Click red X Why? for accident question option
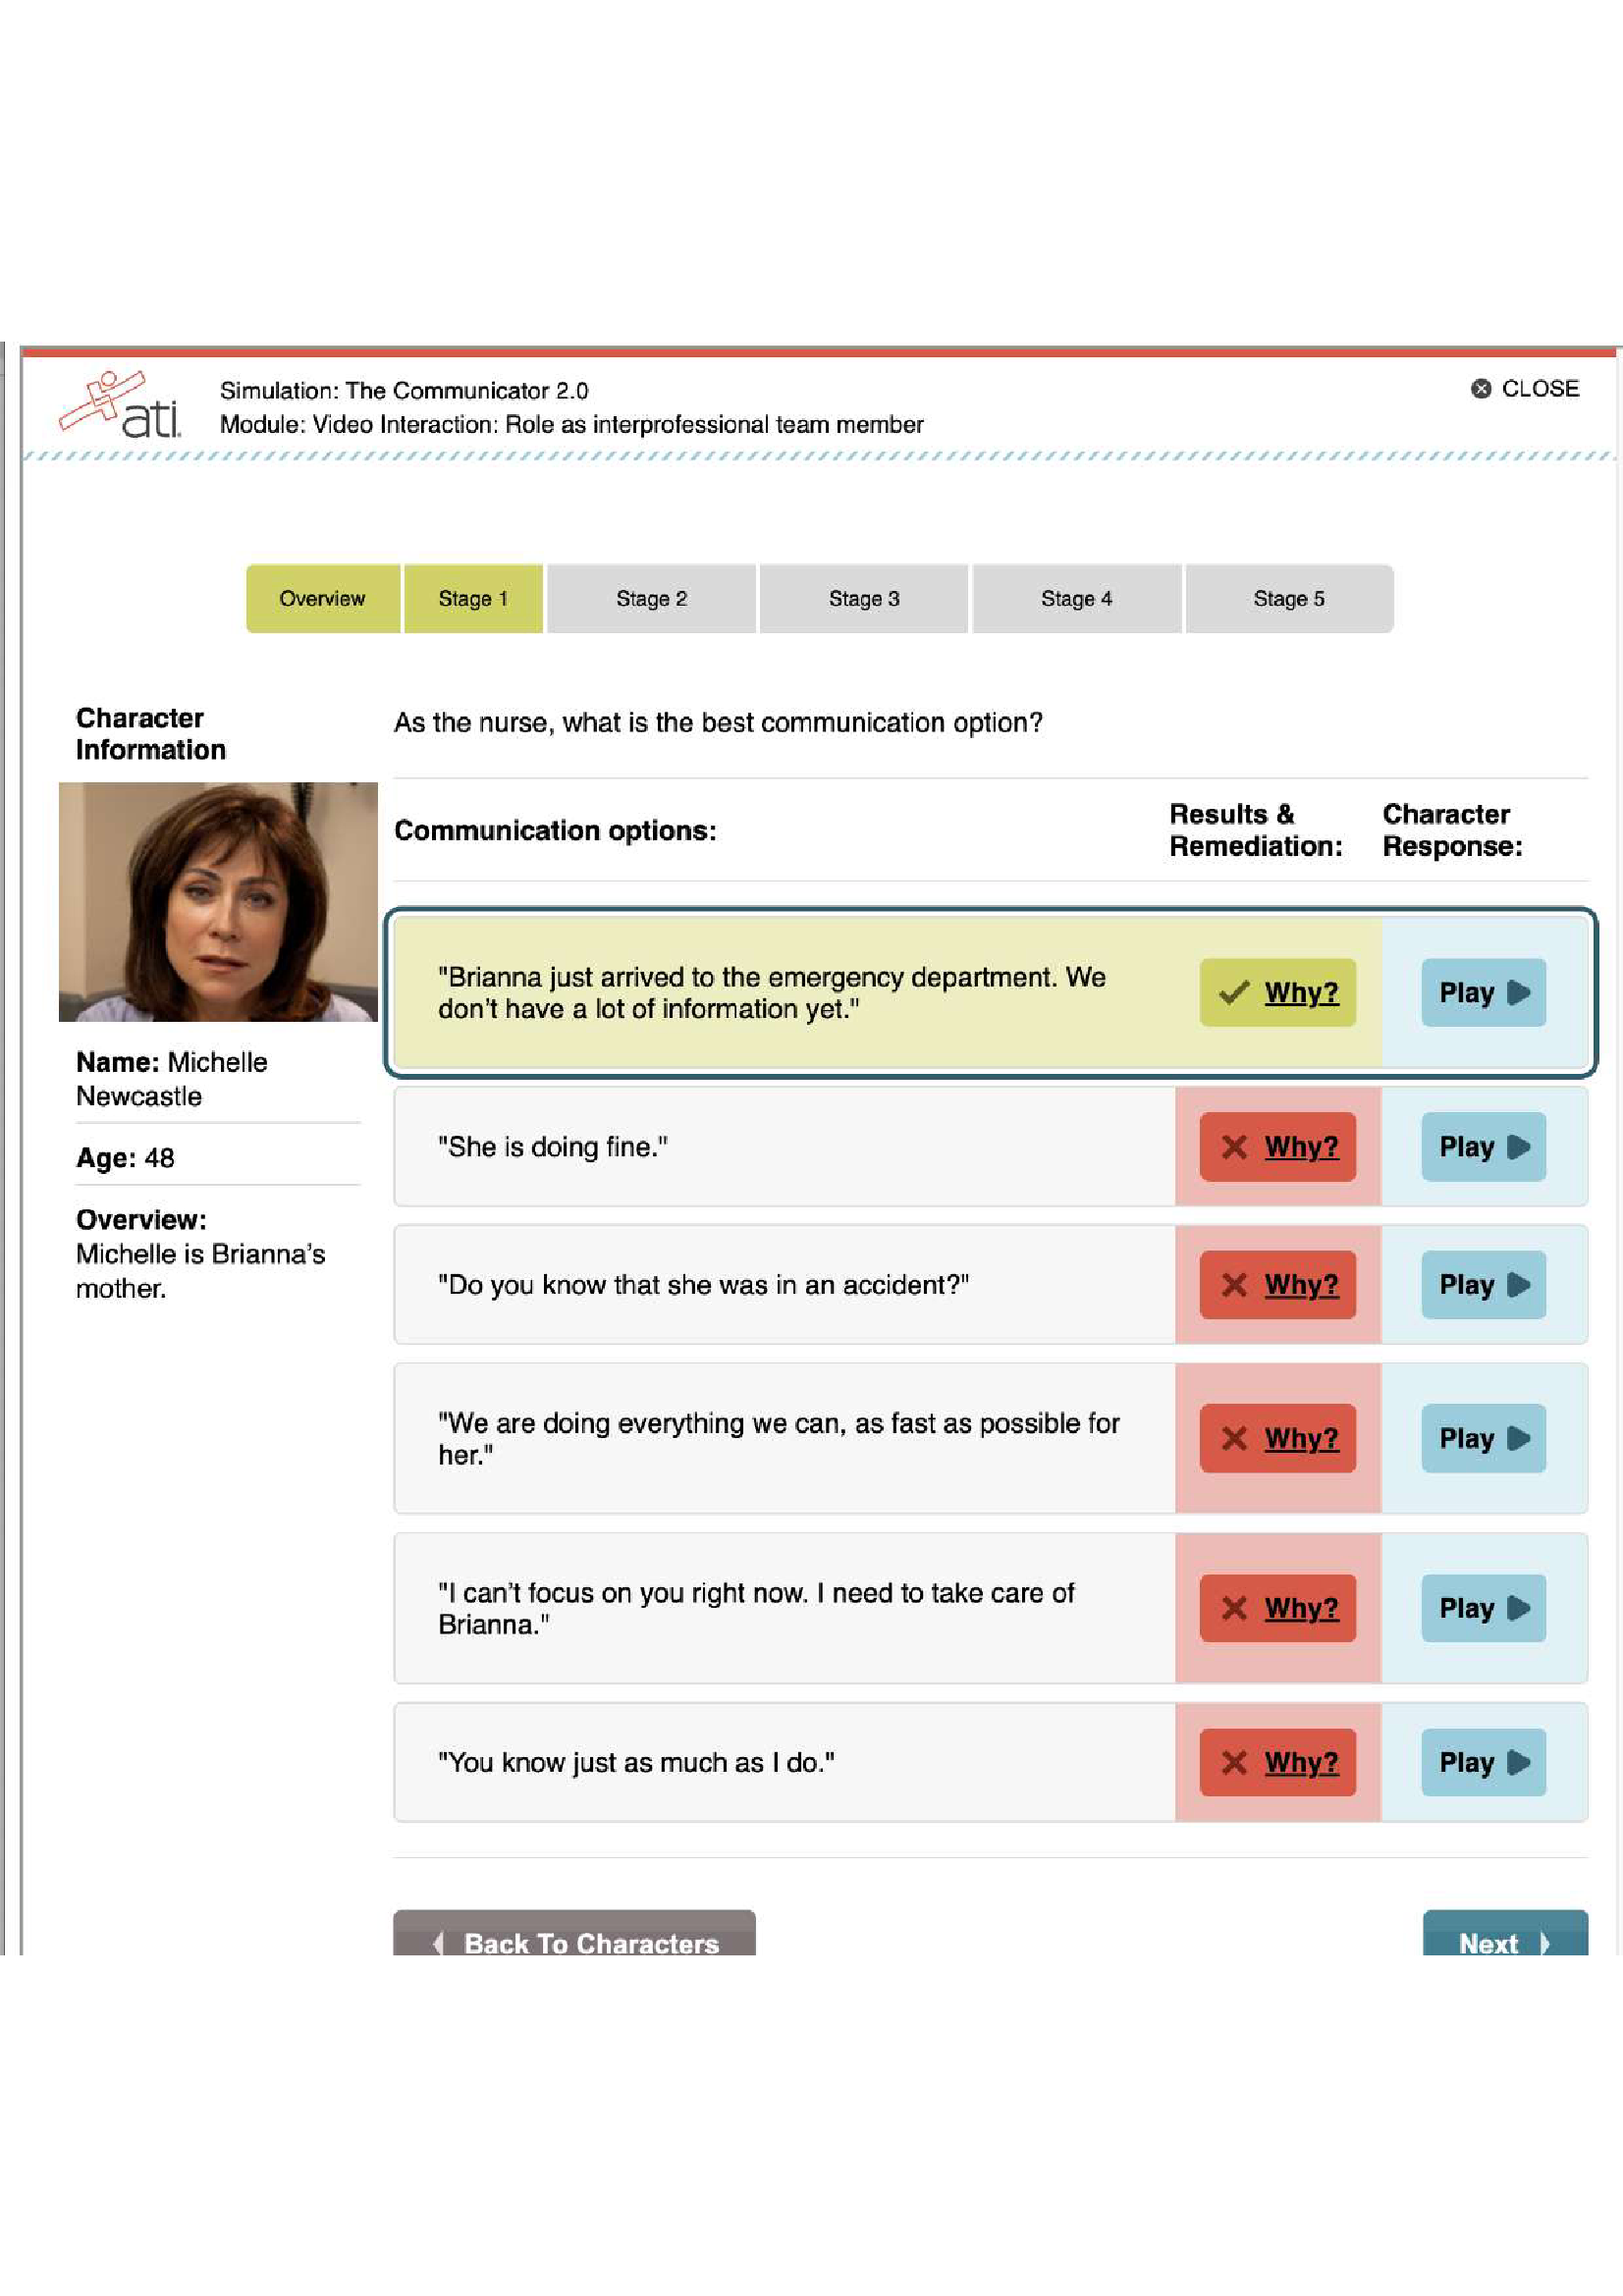This screenshot has width=1623, height=2296. (x=1277, y=1284)
